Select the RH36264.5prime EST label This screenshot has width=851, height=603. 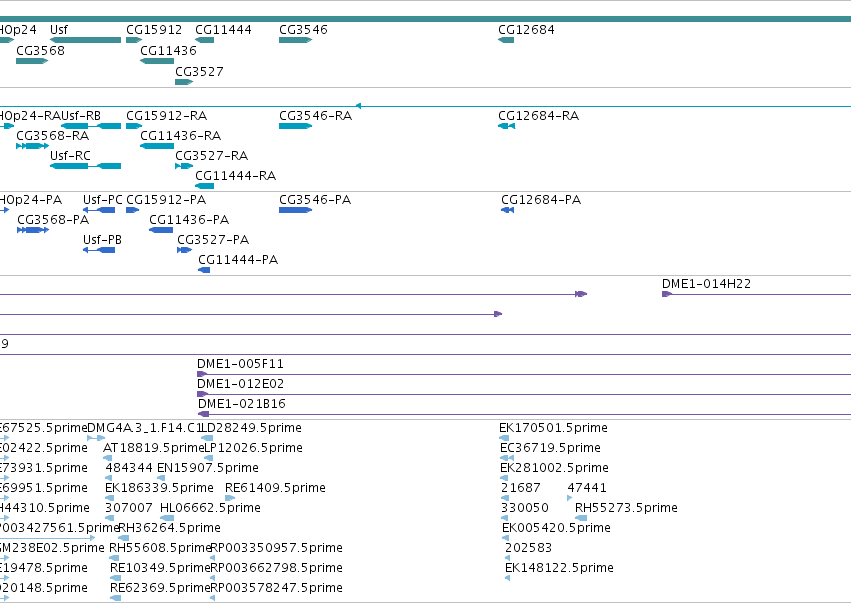click(x=169, y=528)
